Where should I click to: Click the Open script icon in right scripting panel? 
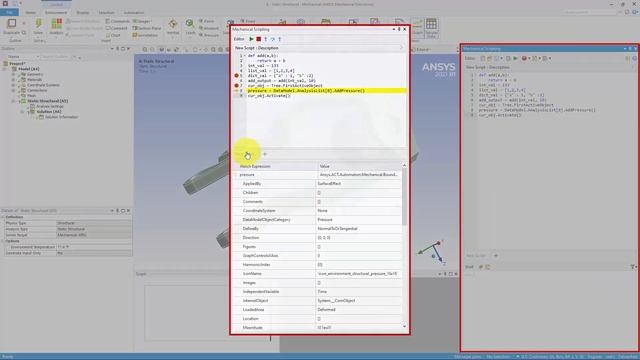(x=489, y=58)
